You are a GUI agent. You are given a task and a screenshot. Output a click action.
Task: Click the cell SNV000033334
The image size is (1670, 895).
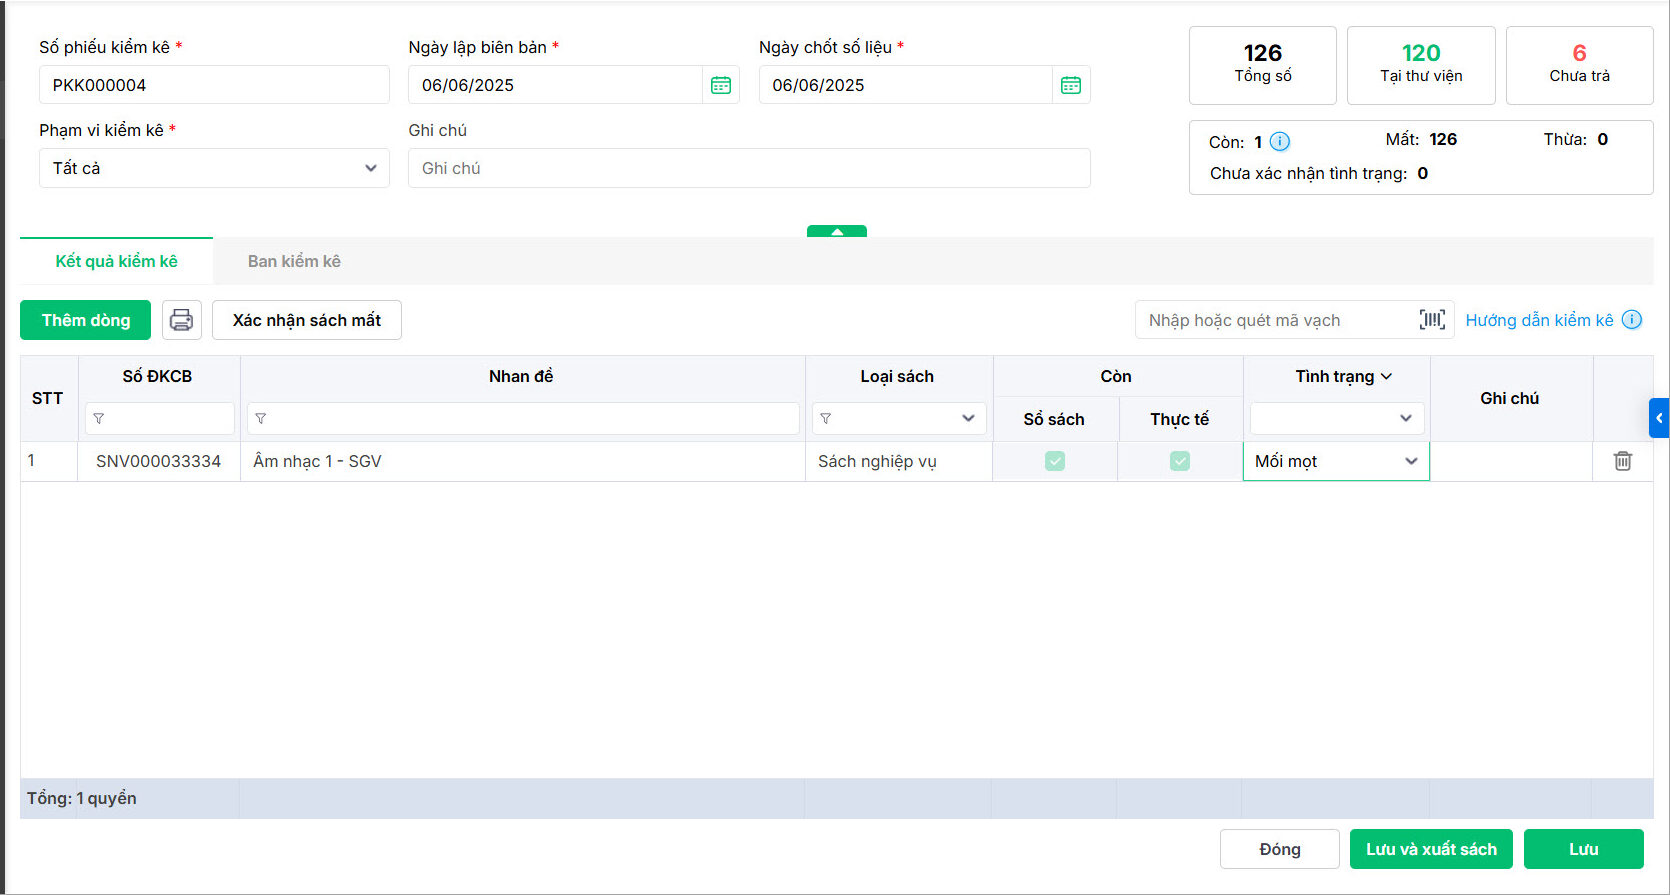tap(159, 461)
